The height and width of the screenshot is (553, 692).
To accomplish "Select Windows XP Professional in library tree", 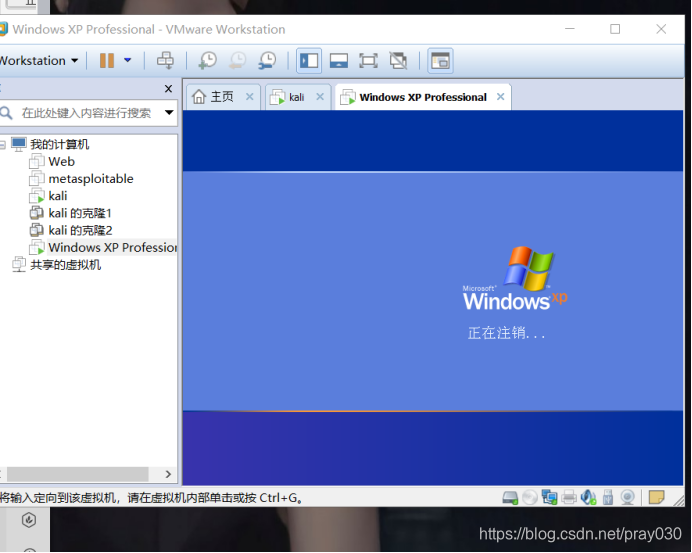I will tap(112, 248).
